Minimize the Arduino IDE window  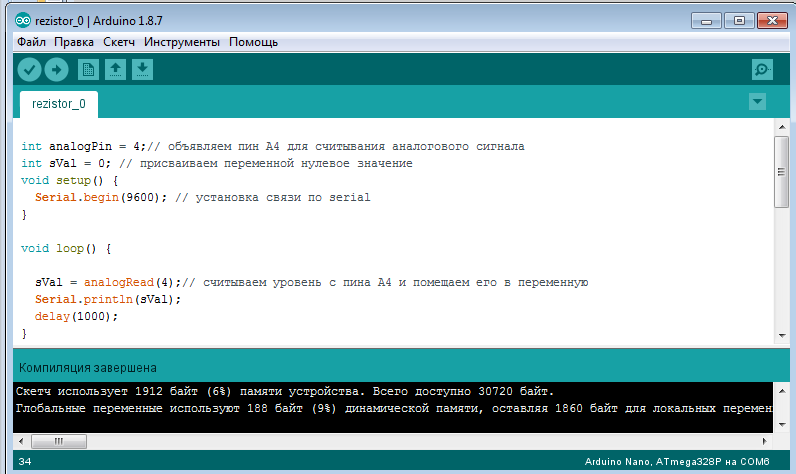(706, 21)
